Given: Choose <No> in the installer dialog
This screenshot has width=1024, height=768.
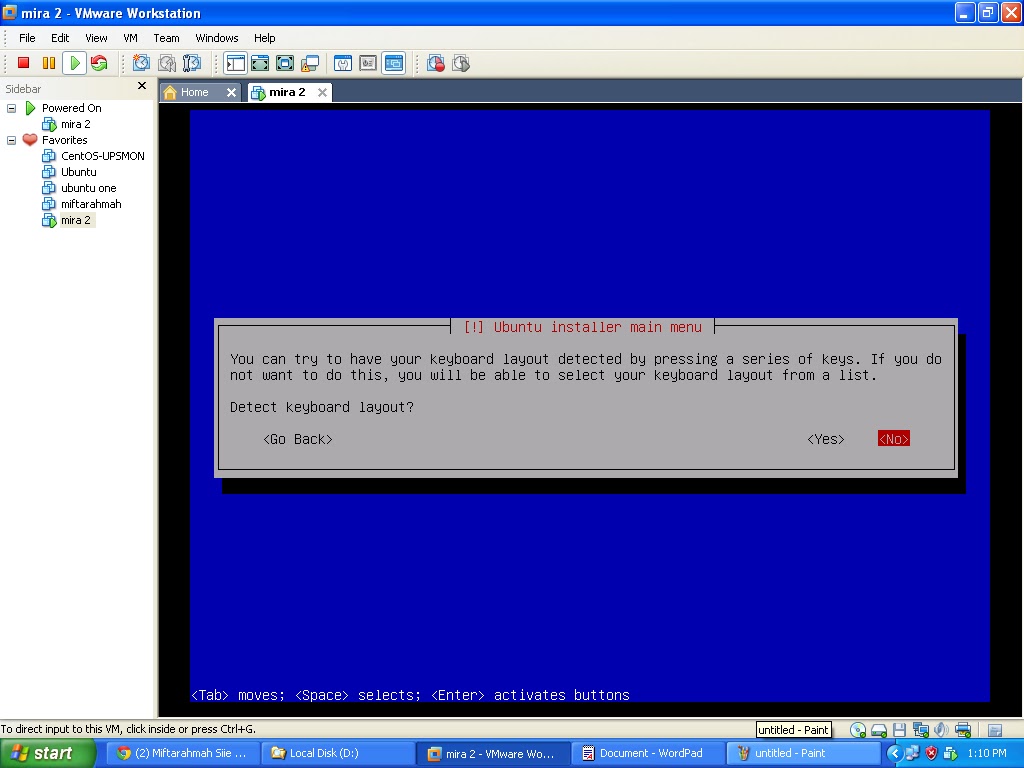Looking at the screenshot, I should [893, 439].
